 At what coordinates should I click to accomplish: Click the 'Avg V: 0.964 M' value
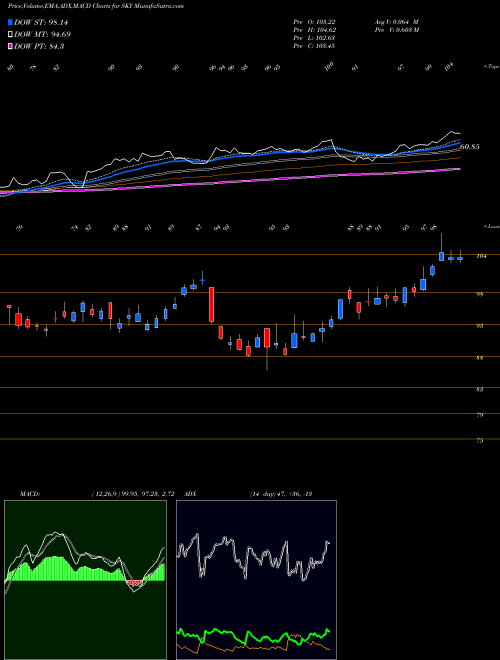click(x=396, y=22)
